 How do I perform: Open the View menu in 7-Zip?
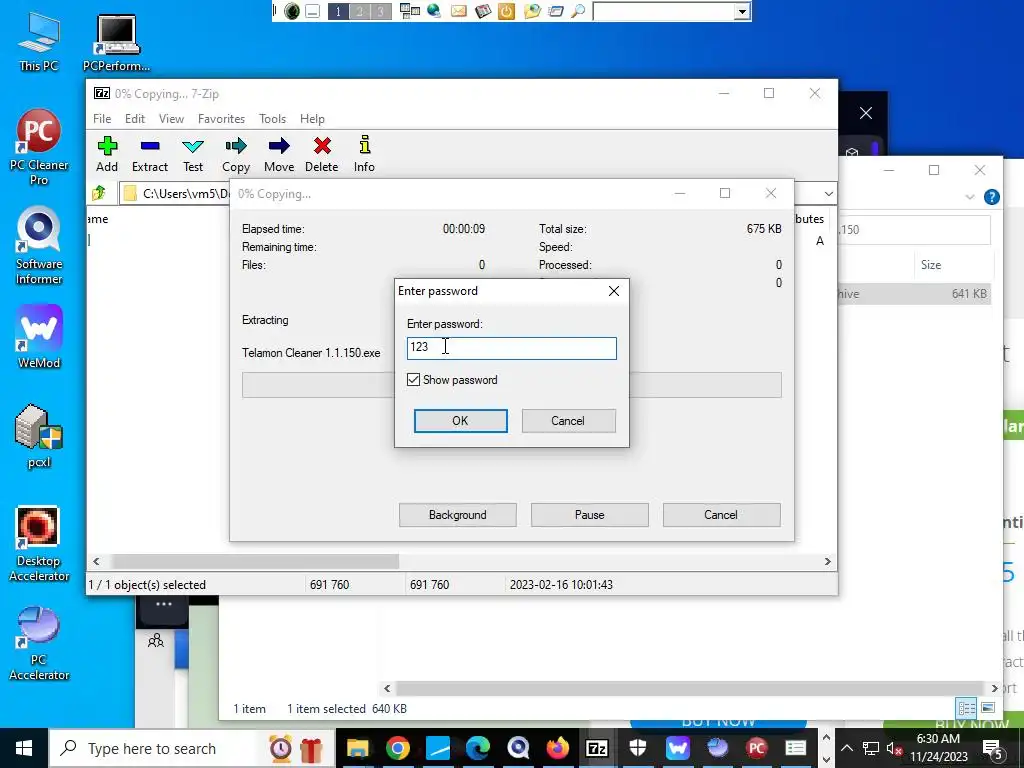pyautogui.click(x=171, y=119)
